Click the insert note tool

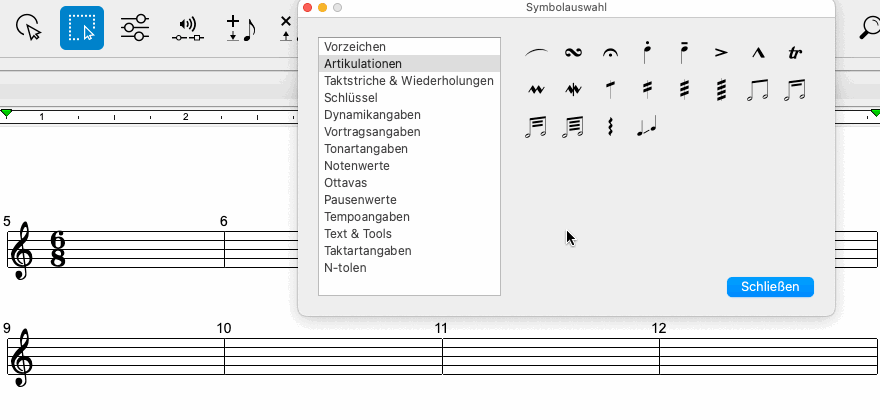pos(240,28)
